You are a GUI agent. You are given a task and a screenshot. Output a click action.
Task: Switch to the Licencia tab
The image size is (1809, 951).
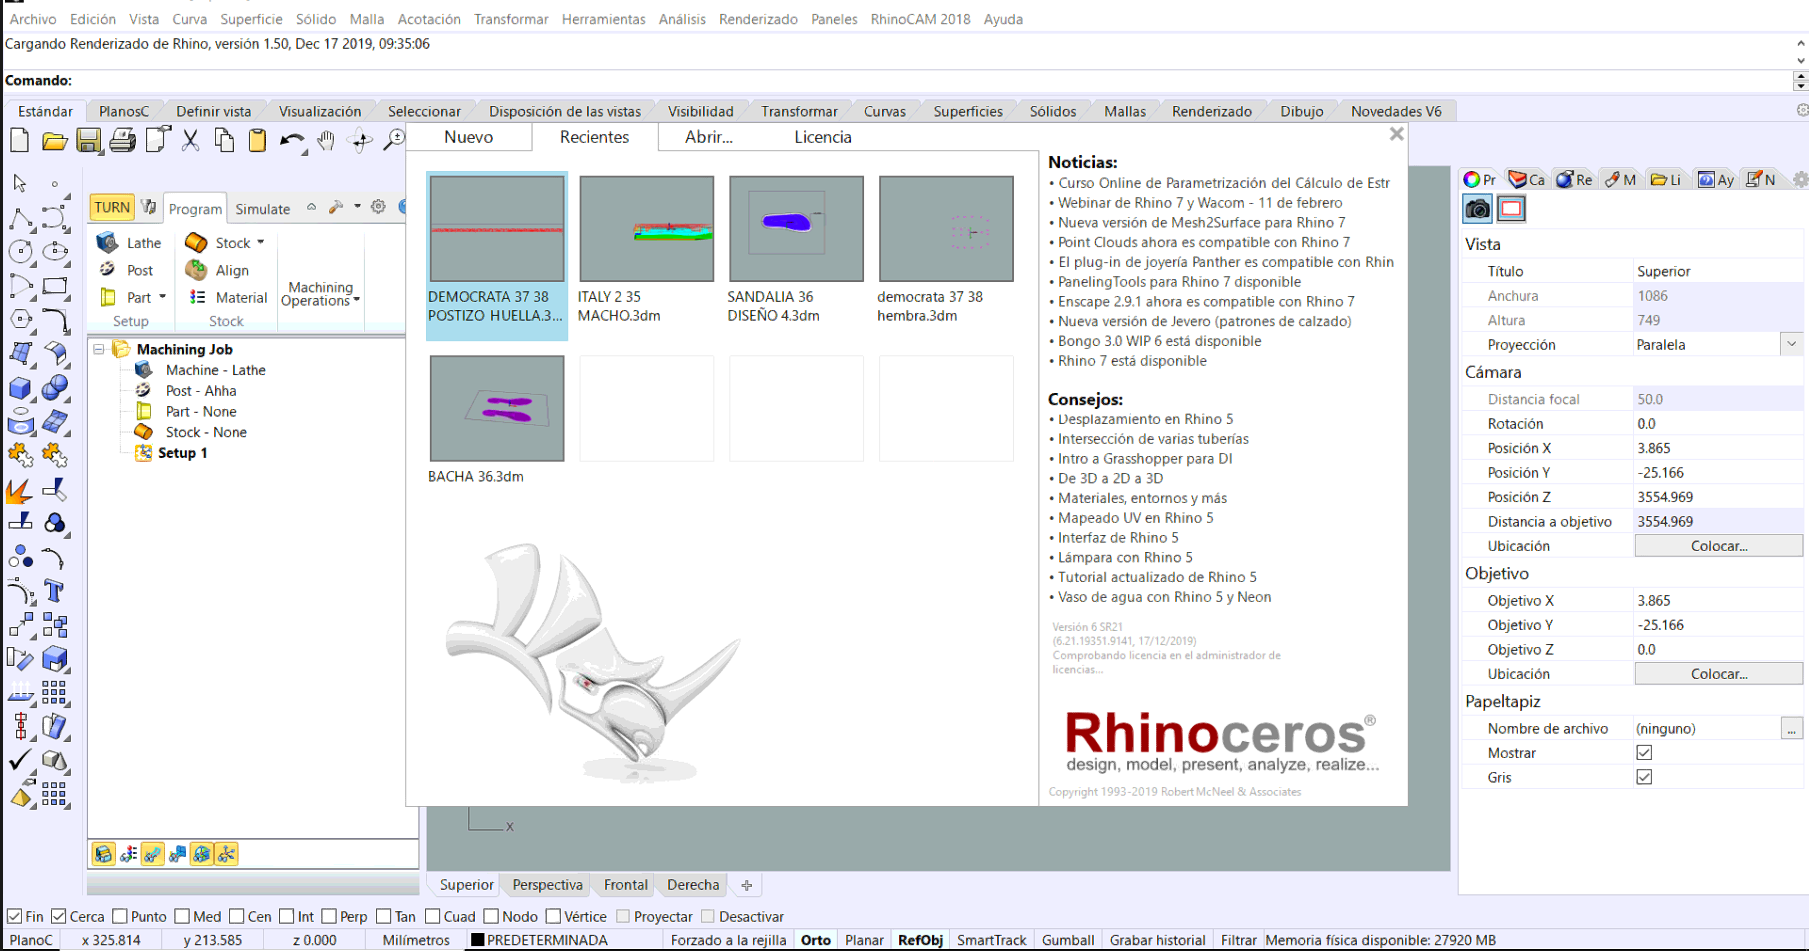tap(823, 137)
